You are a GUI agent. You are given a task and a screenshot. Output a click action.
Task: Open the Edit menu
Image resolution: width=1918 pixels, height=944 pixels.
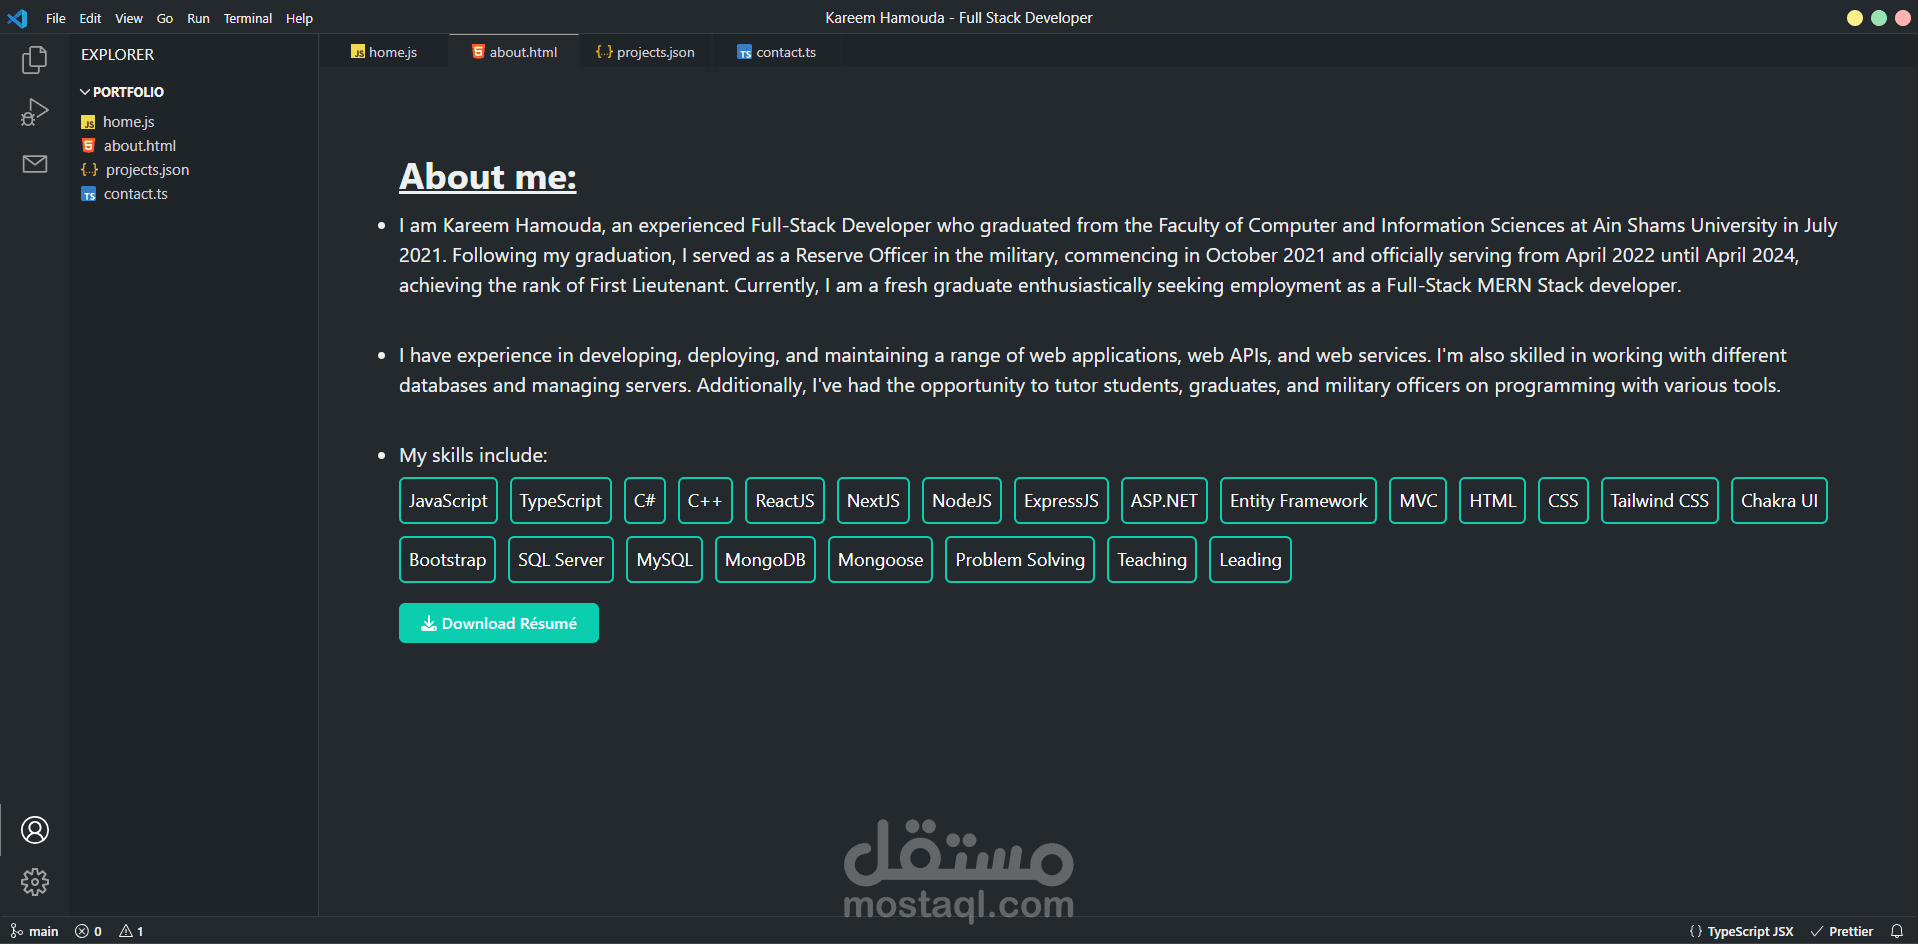coord(90,18)
